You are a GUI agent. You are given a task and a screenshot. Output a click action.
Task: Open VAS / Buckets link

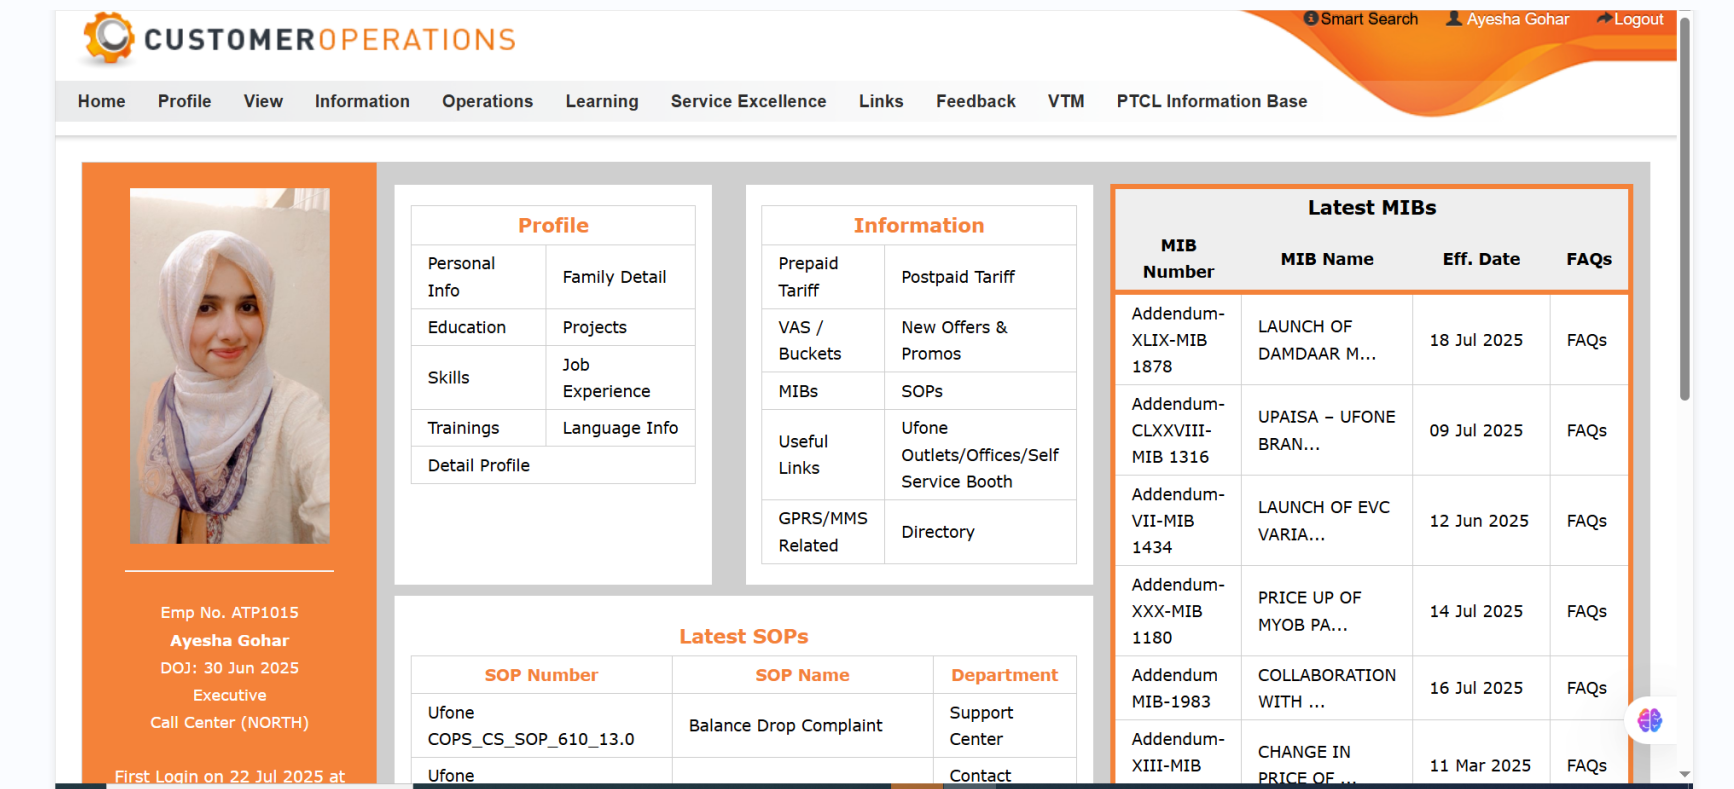(810, 340)
